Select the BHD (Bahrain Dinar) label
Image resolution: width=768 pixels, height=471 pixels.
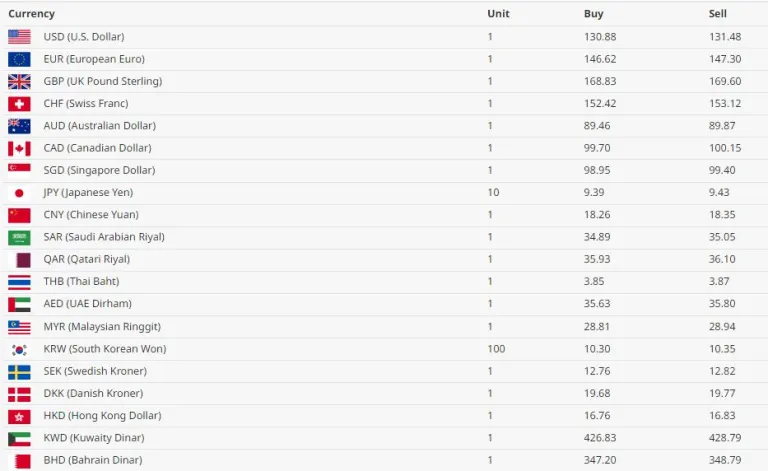point(92,460)
